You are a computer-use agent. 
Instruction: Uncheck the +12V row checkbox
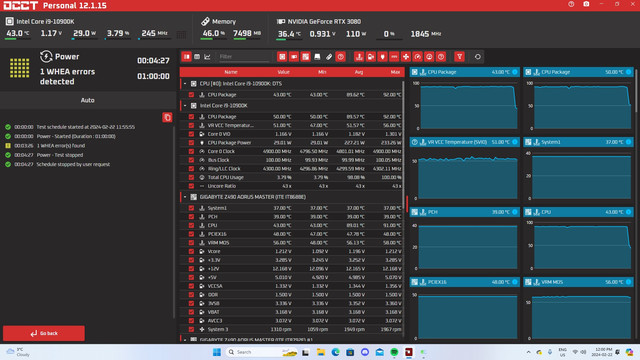click(191, 269)
